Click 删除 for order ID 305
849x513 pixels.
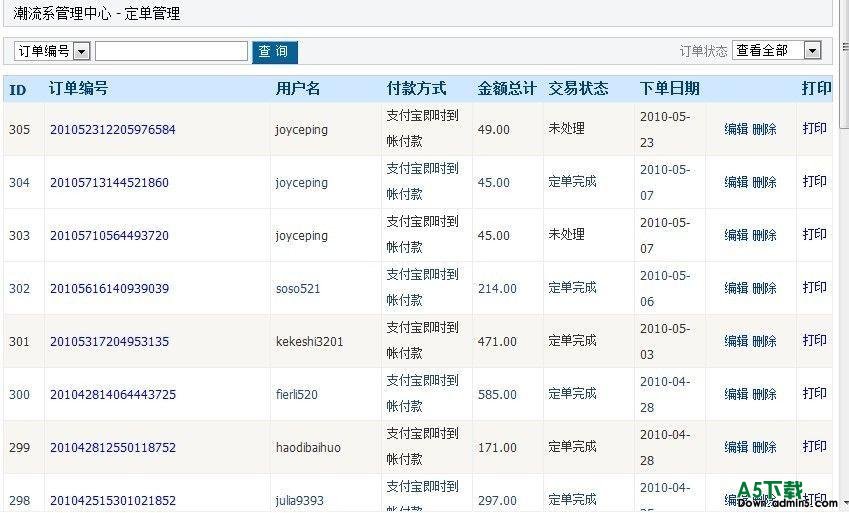764,129
